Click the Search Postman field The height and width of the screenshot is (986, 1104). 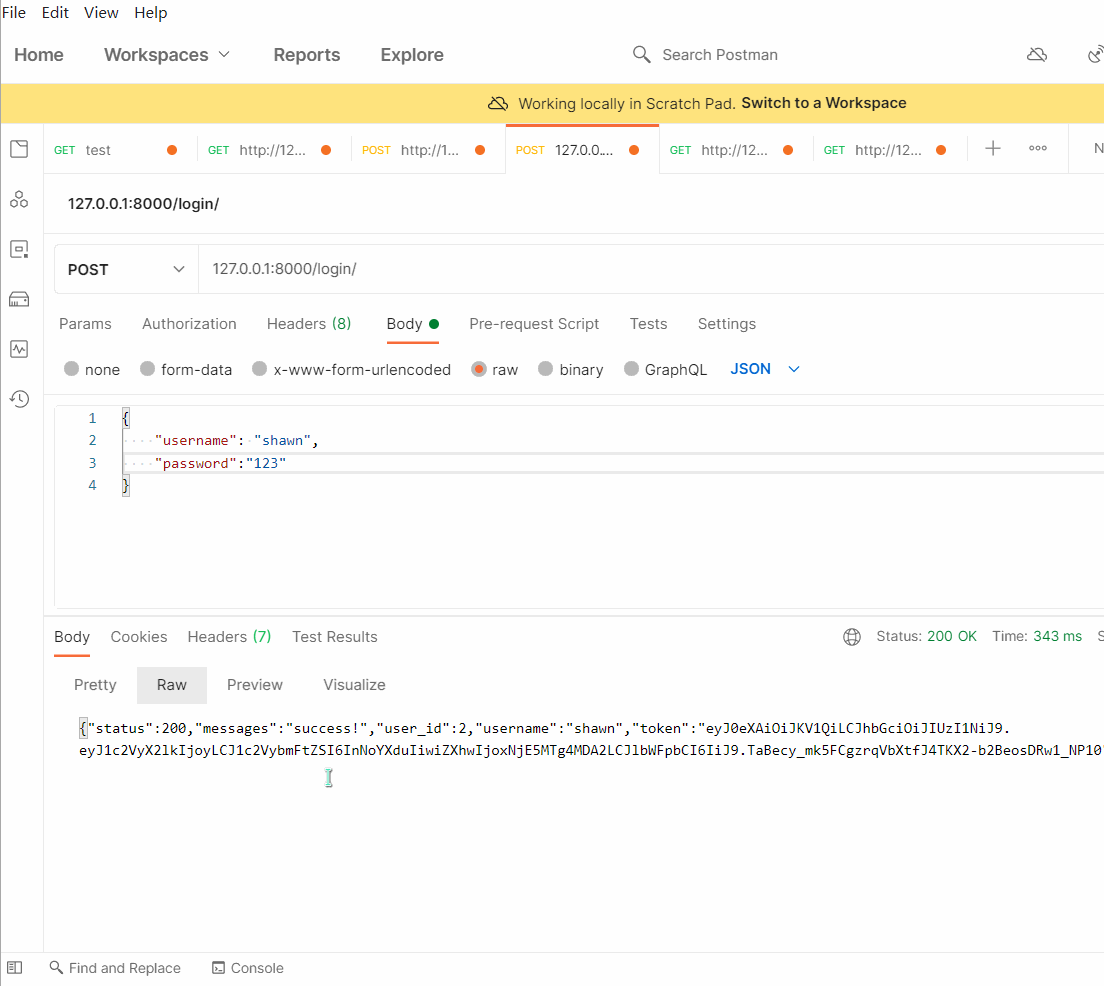(719, 55)
